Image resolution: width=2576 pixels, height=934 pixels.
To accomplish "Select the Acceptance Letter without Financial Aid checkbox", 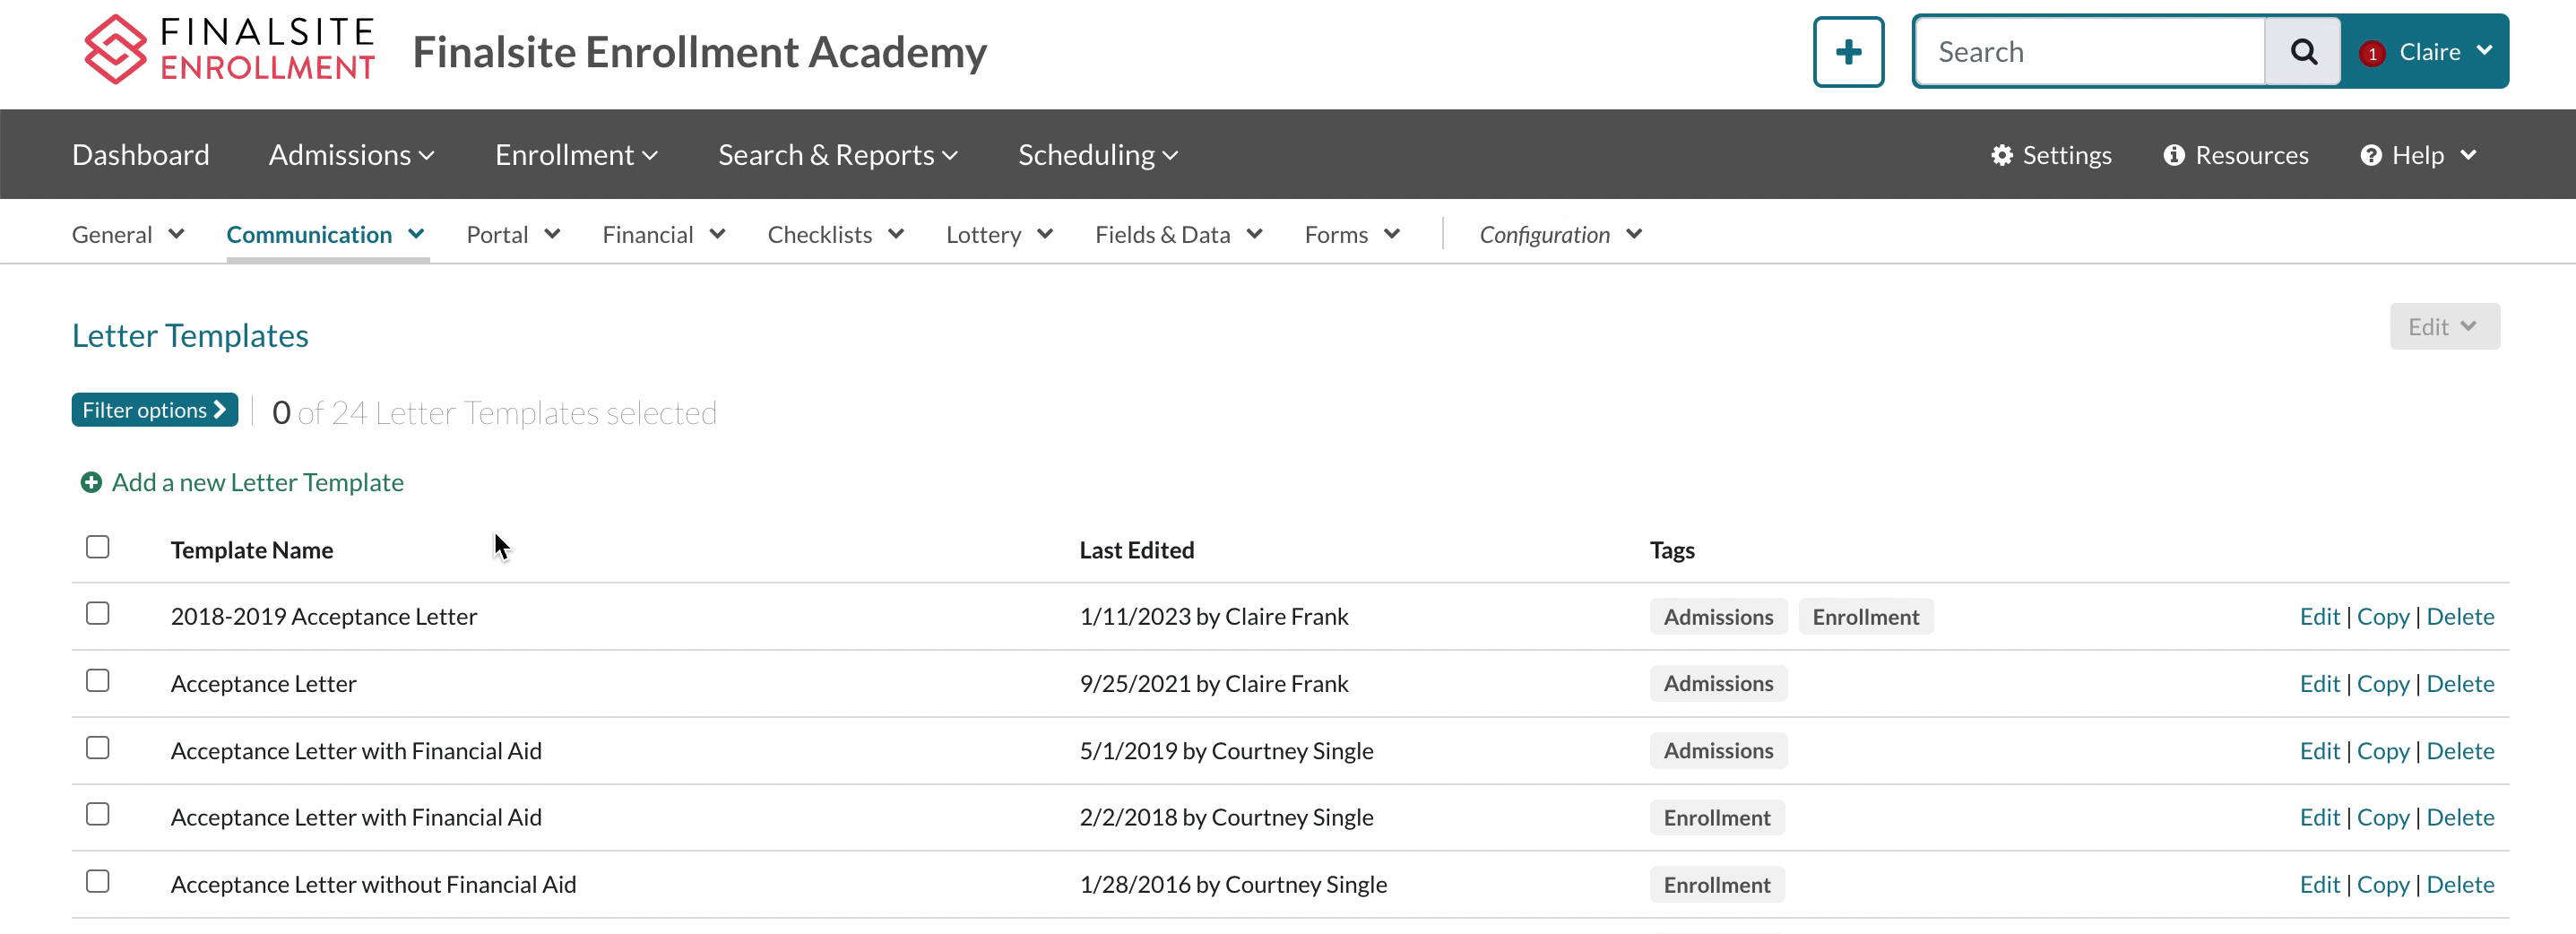I will [98, 882].
